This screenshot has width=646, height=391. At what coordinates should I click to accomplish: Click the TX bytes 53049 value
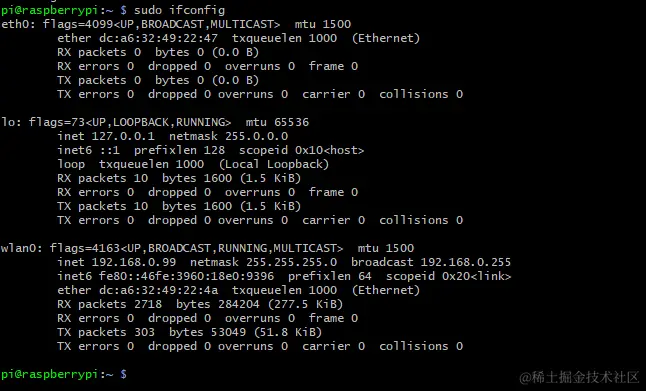coord(225,332)
